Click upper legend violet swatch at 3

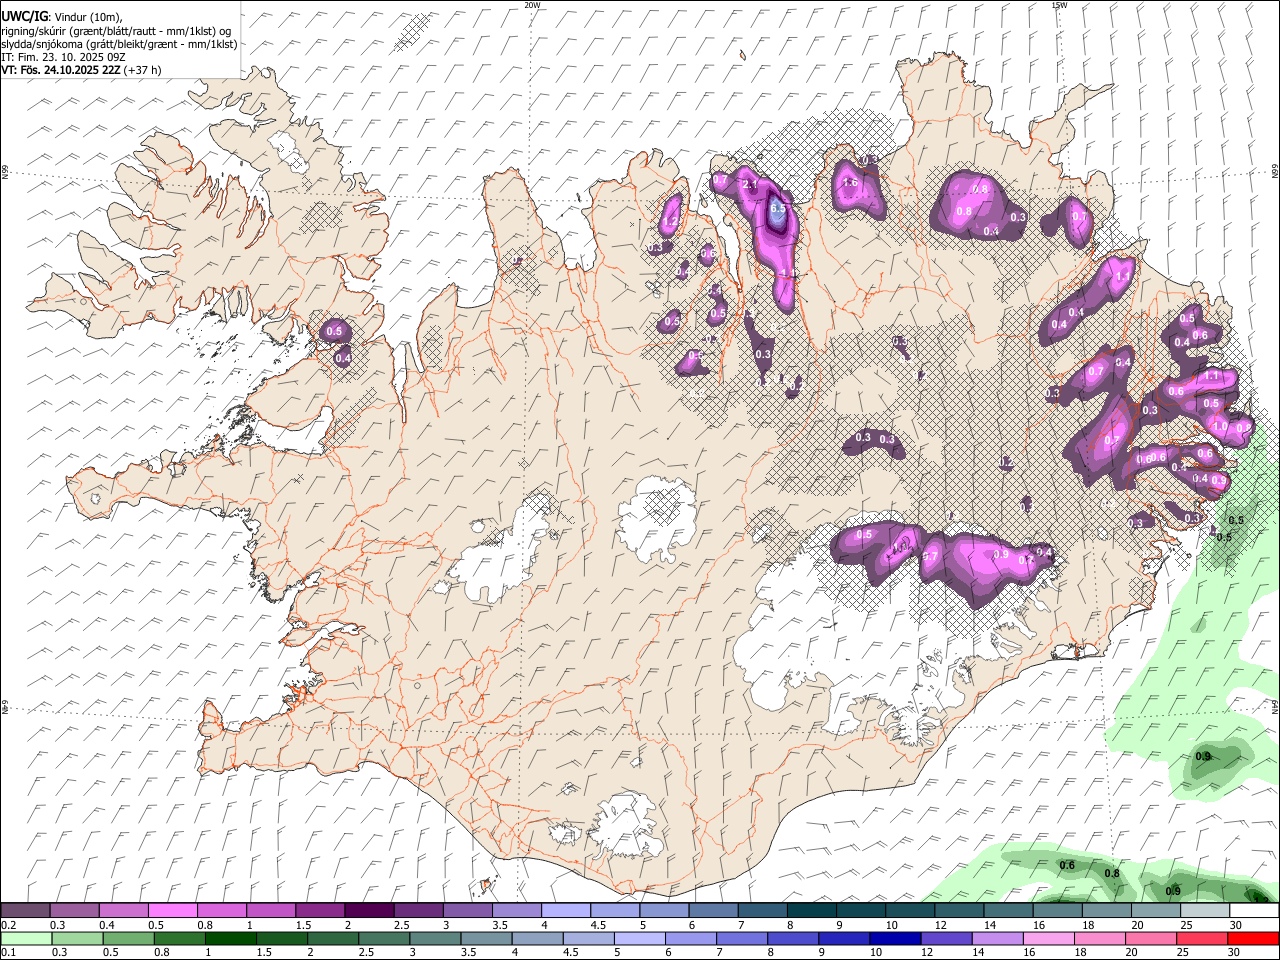coord(467,911)
